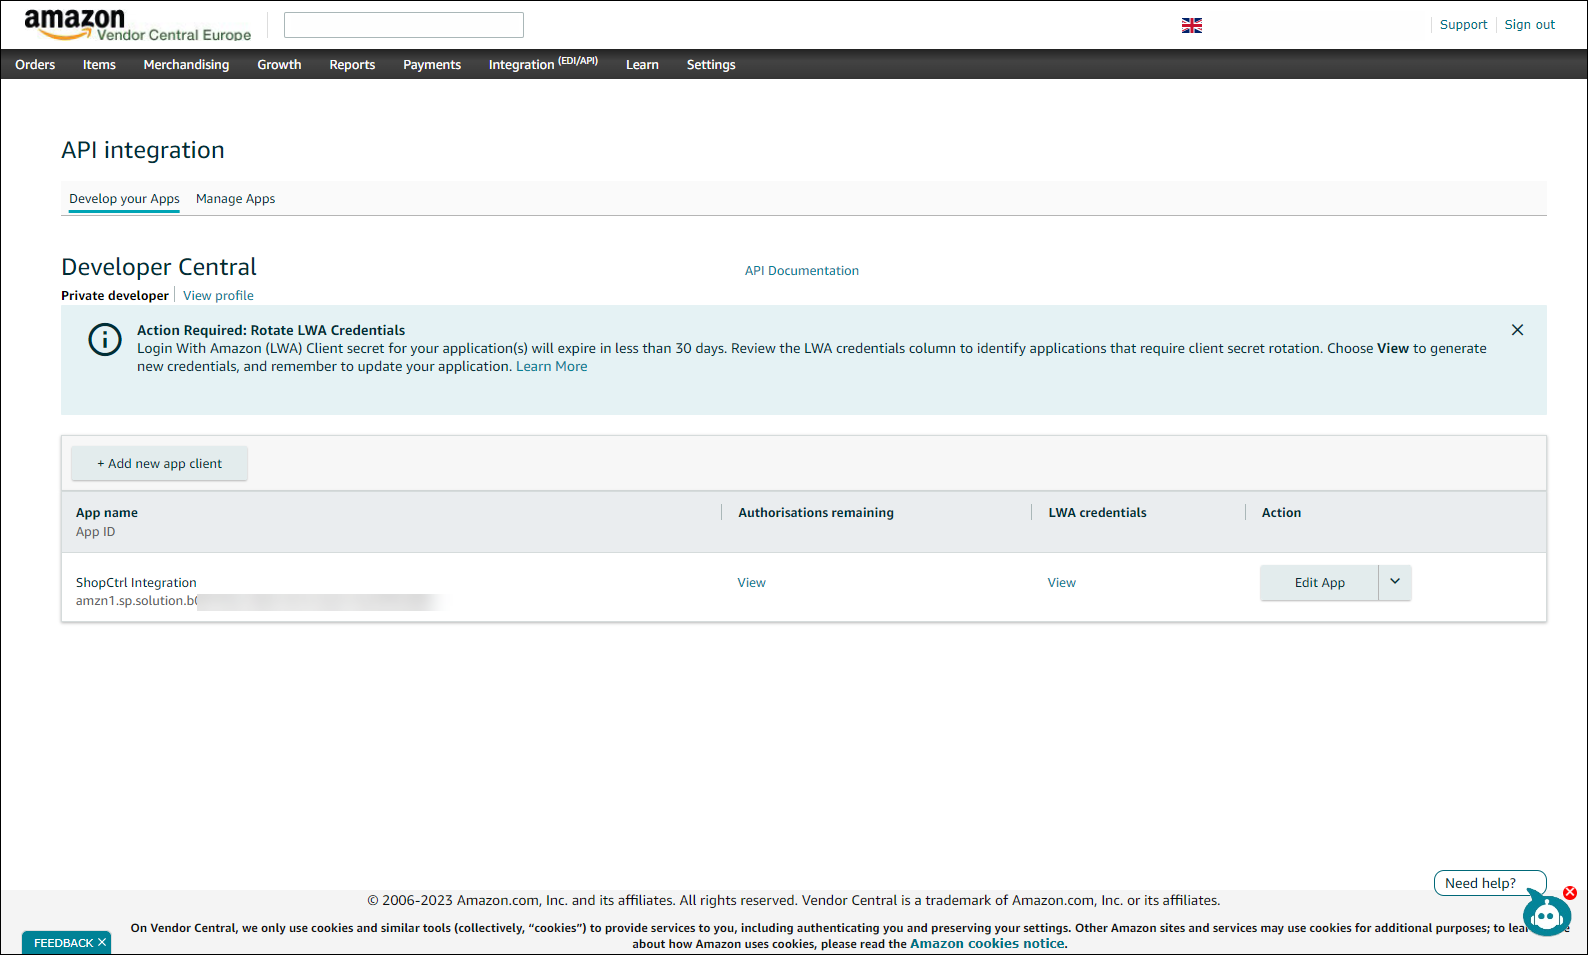1588x955 pixels.
Task: View Authorisations remaining for ShopCtrl Integration
Action: coord(751,583)
